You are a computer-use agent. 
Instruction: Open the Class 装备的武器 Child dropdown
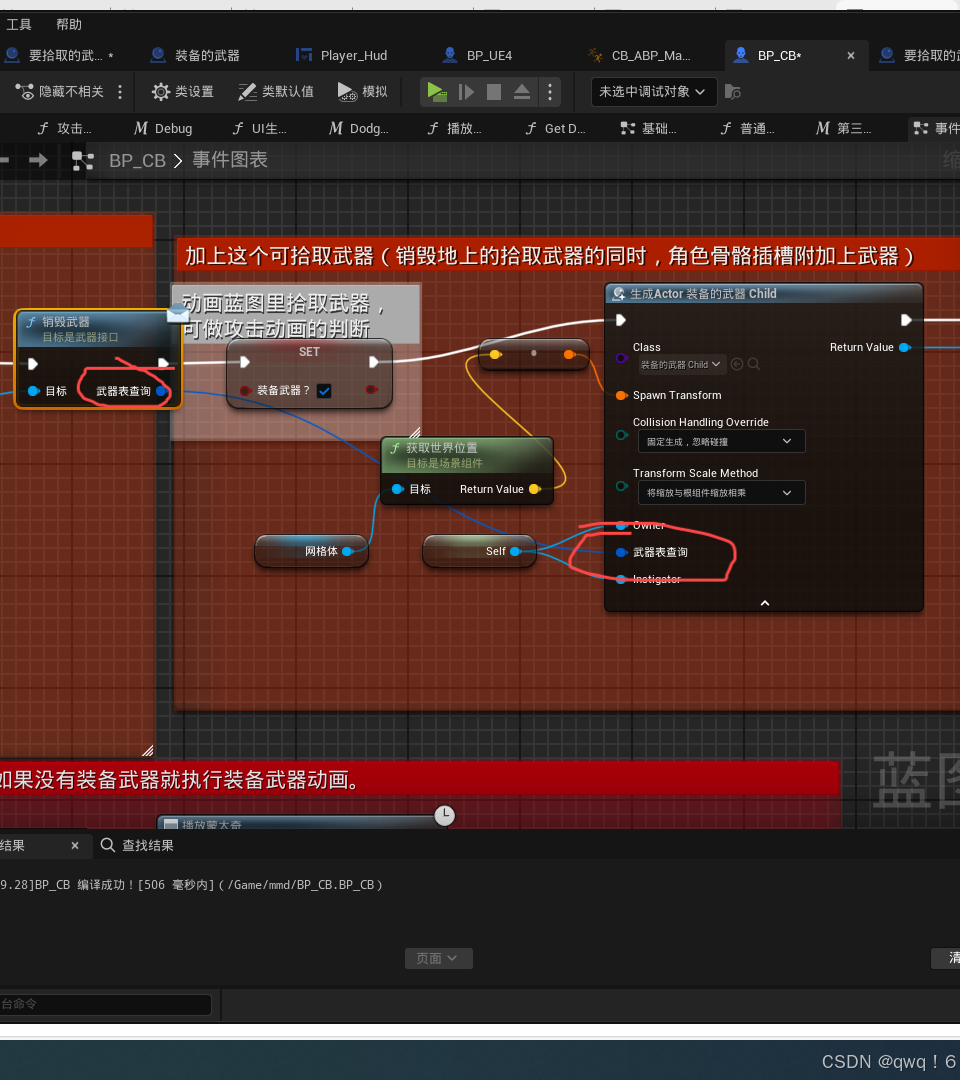[680, 364]
